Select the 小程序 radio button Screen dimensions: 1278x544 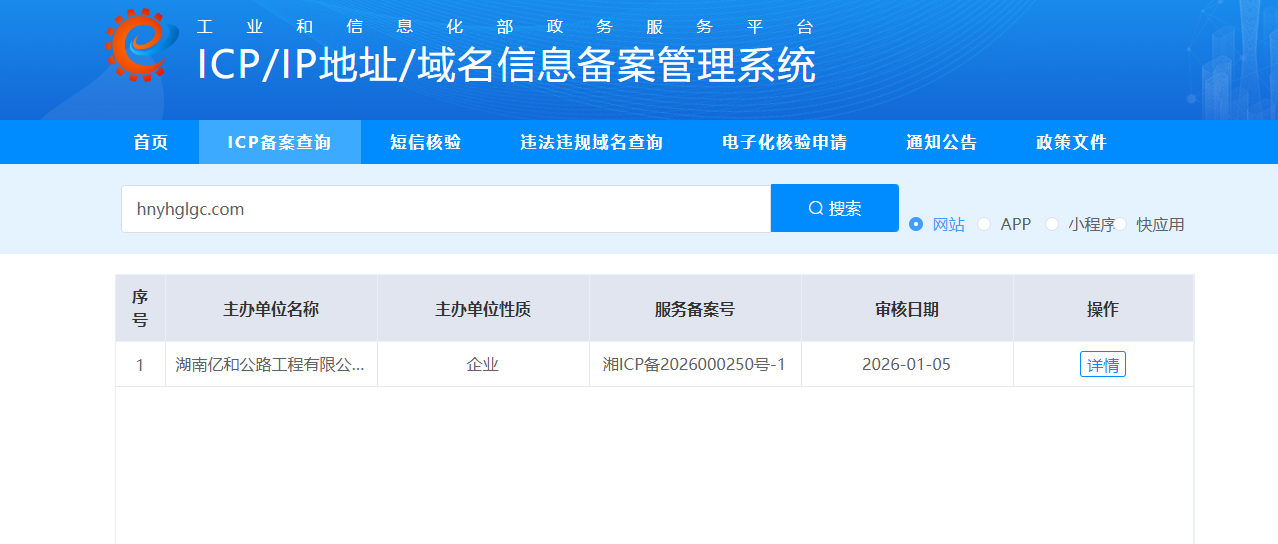[x=1052, y=224]
